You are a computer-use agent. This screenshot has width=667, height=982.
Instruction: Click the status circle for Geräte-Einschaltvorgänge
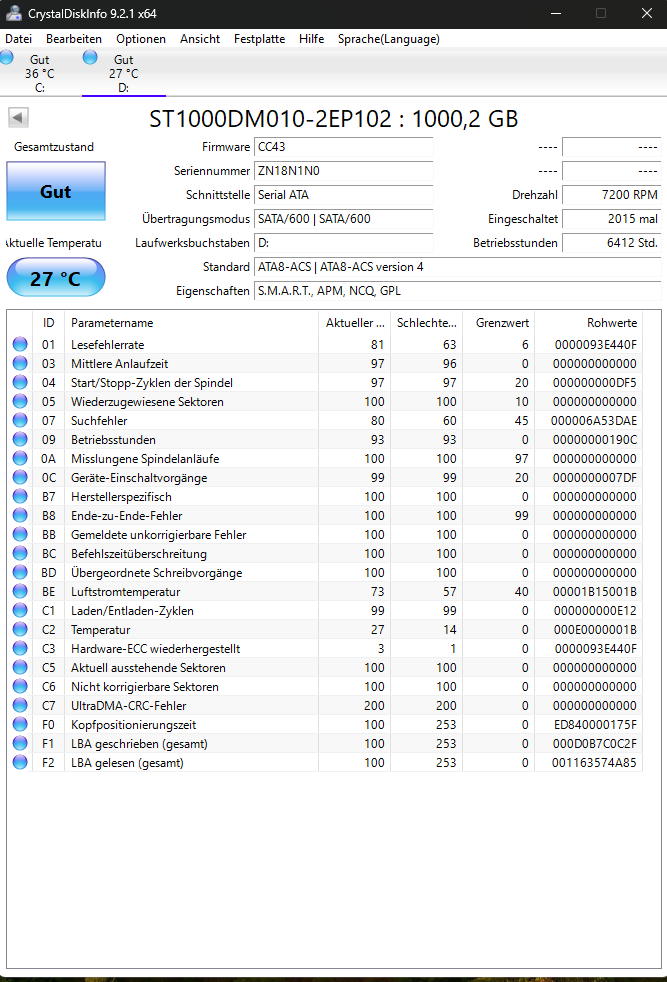[x=20, y=477]
